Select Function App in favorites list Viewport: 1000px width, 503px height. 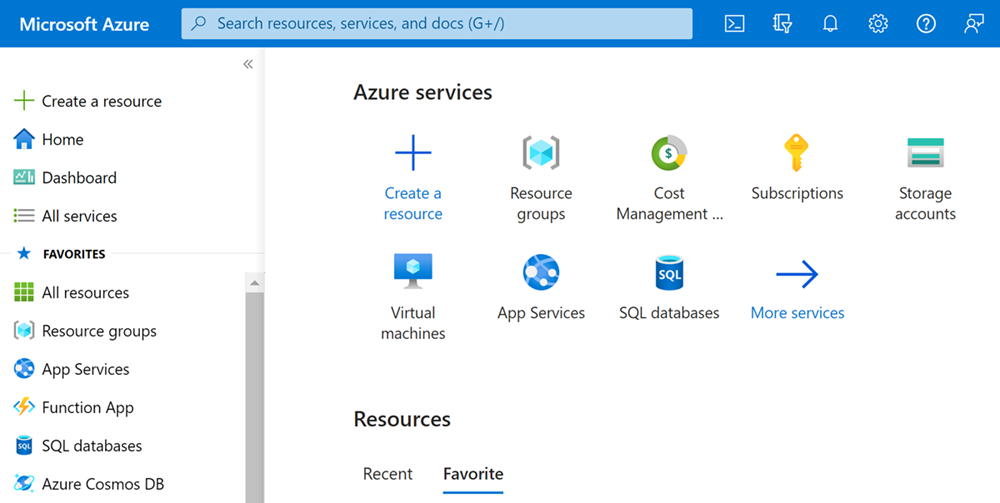(87, 408)
